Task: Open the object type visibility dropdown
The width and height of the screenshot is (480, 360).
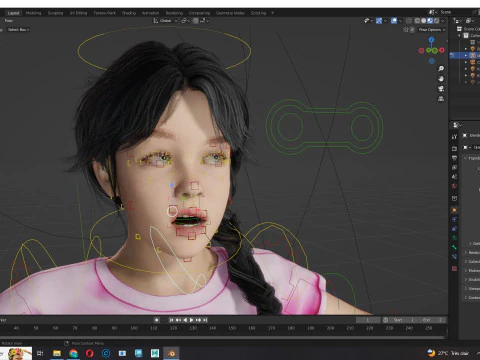Action: click(x=368, y=21)
